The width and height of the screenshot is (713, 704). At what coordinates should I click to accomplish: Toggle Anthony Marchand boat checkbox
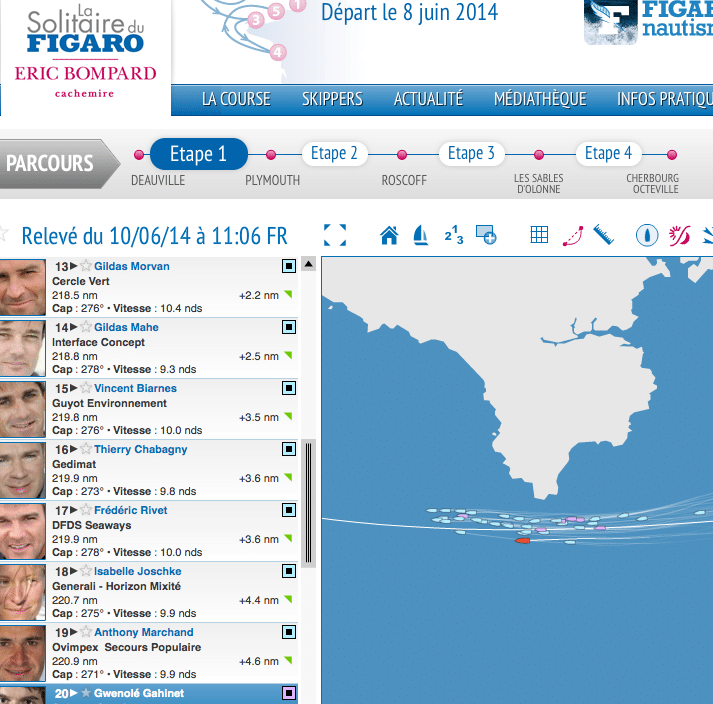click(289, 632)
